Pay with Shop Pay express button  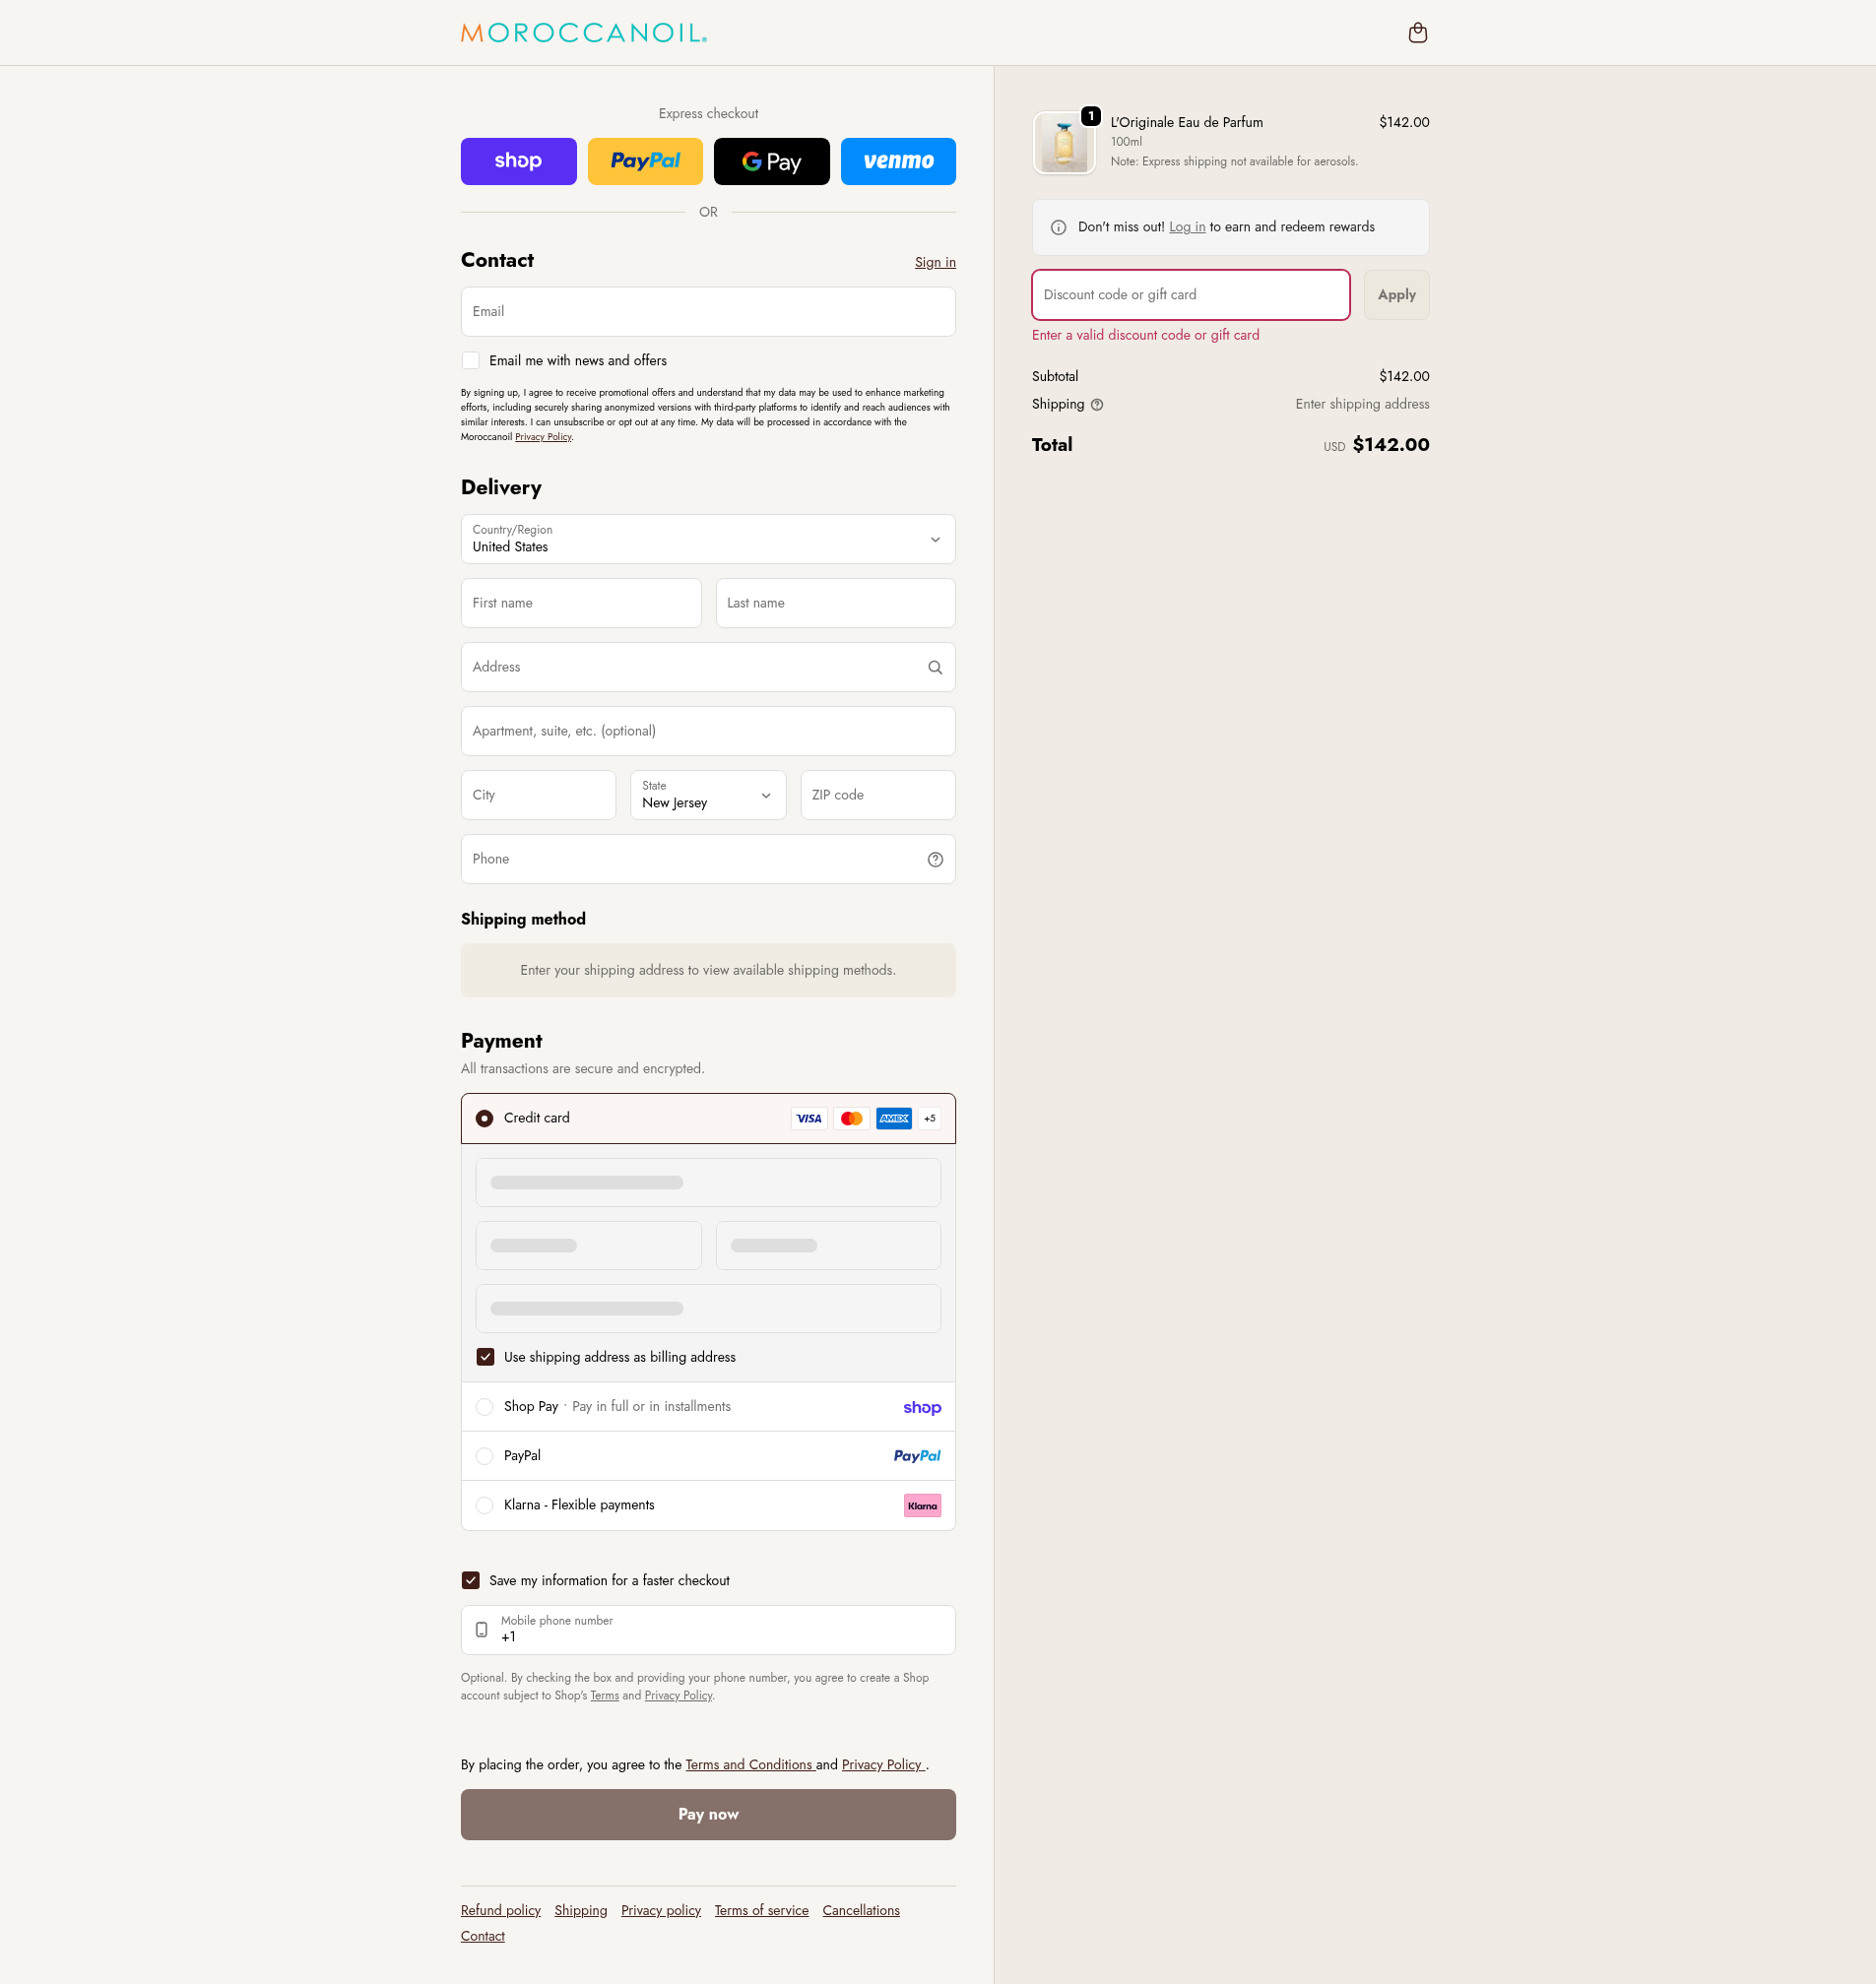click(x=518, y=161)
